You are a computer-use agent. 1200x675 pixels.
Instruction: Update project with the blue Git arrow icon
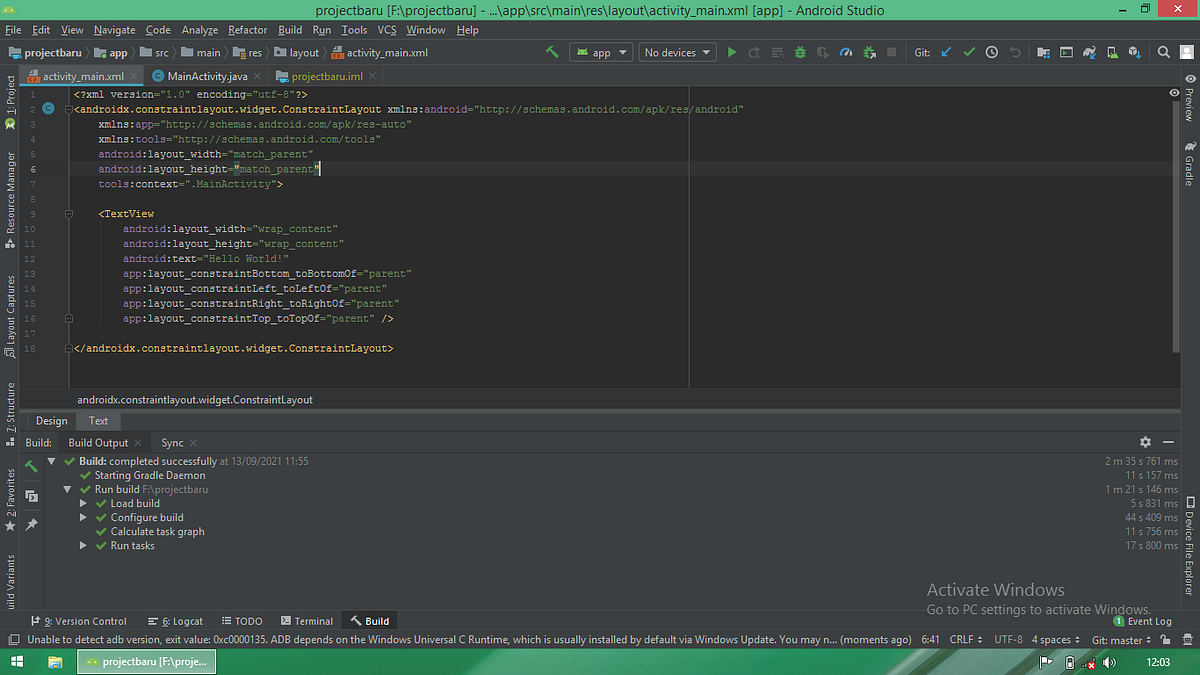(945, 52)
